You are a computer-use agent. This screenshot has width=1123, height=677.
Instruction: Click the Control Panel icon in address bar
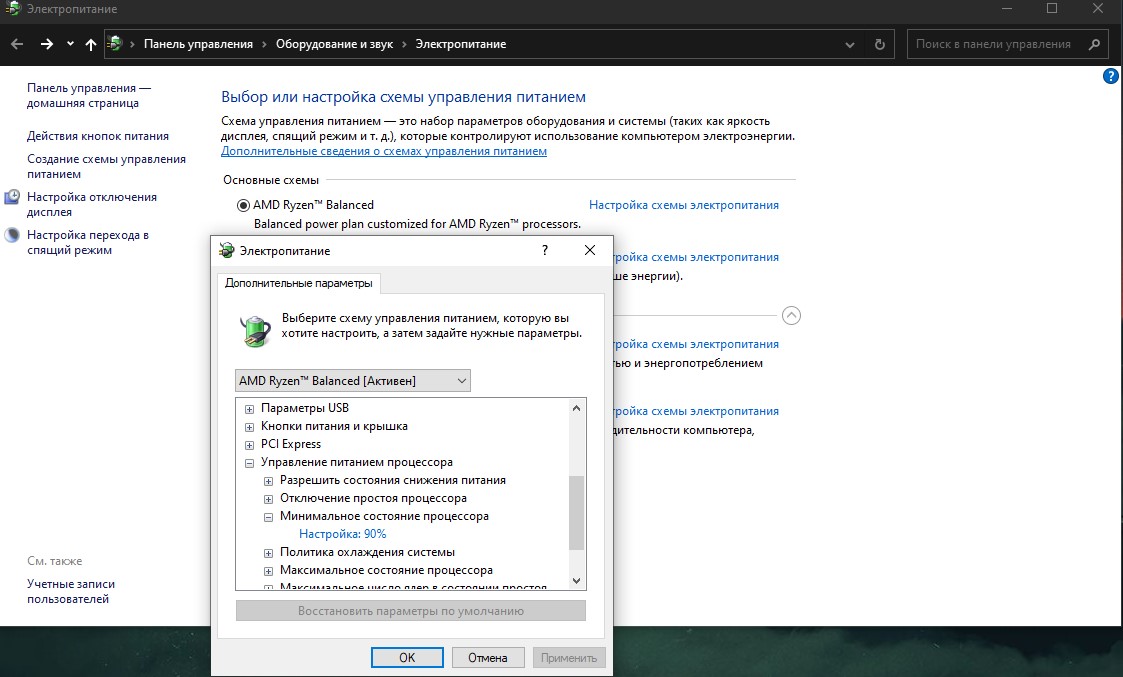115,44
